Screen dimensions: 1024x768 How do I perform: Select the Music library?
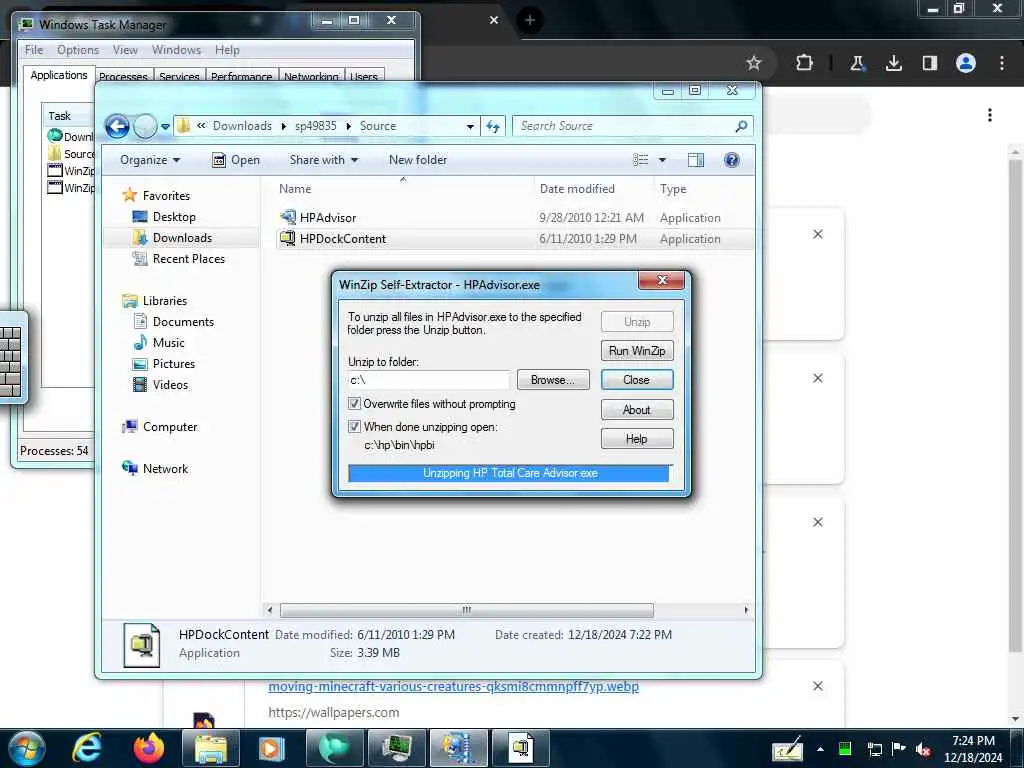168,342
